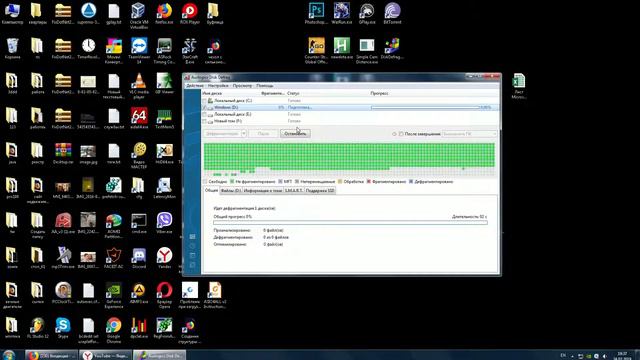Open Корзина (Recycle Bin) desktop icon
The height and width of the screenshot is (360, 640).
(x=12, y=48)
